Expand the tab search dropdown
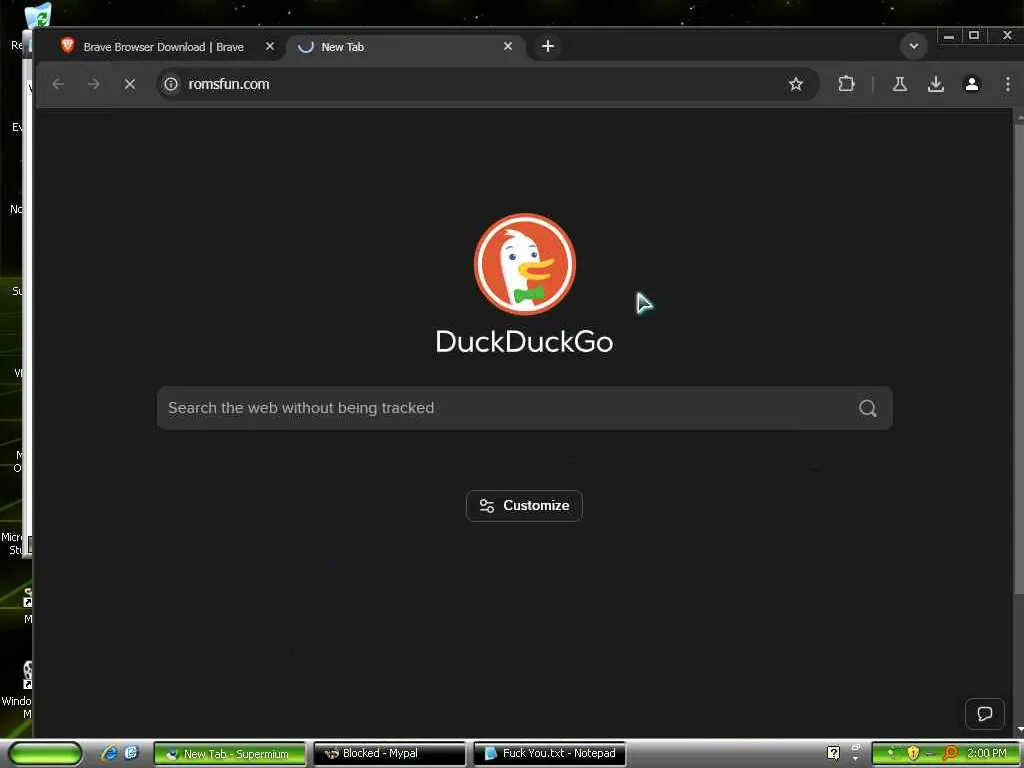This screenshot has height=768, width=1024. [914, 46]
